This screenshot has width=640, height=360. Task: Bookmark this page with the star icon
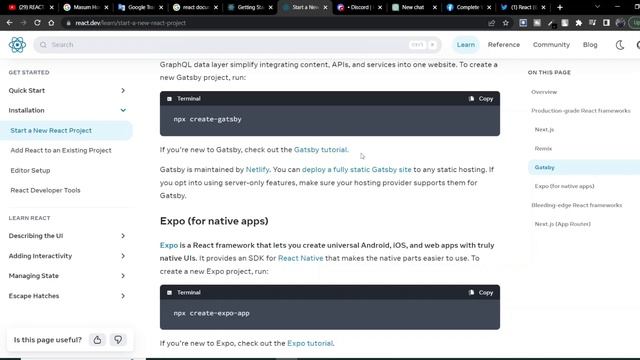(x=506, y=23)
